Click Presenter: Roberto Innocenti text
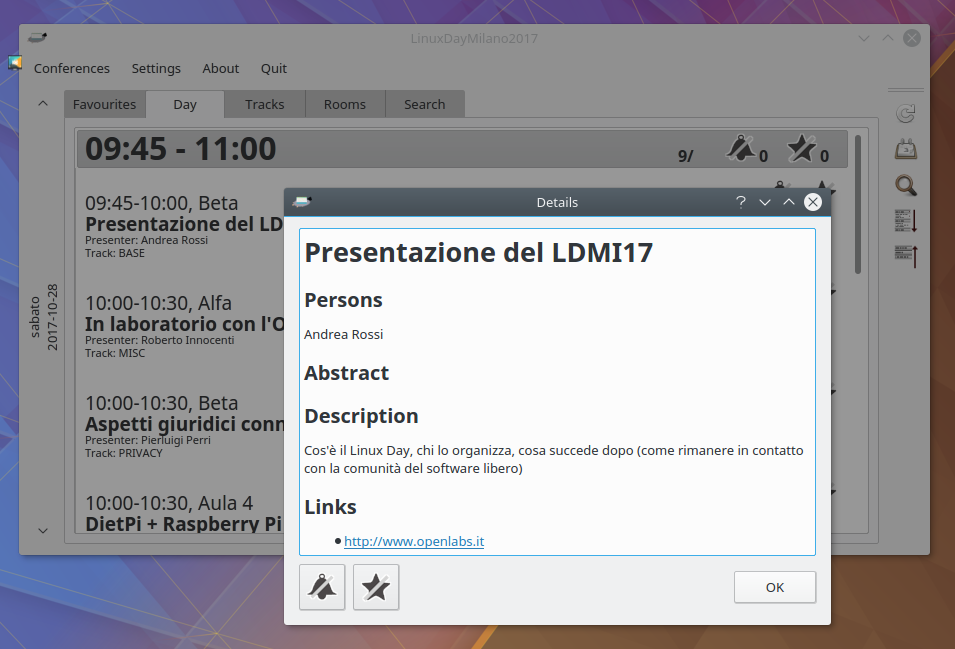Viewport: 955px width, 649px height. pyautogui.click(x=160, y=340)
